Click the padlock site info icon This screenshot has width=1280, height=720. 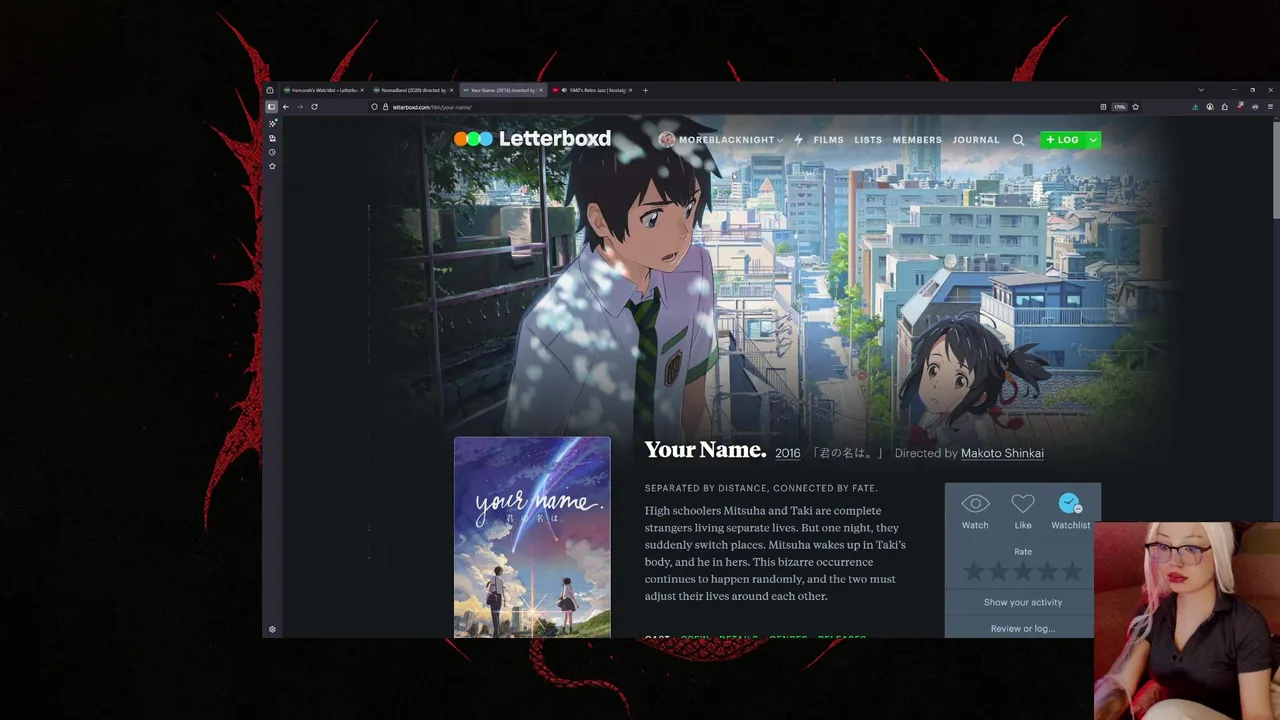click(x=385, y=107)
